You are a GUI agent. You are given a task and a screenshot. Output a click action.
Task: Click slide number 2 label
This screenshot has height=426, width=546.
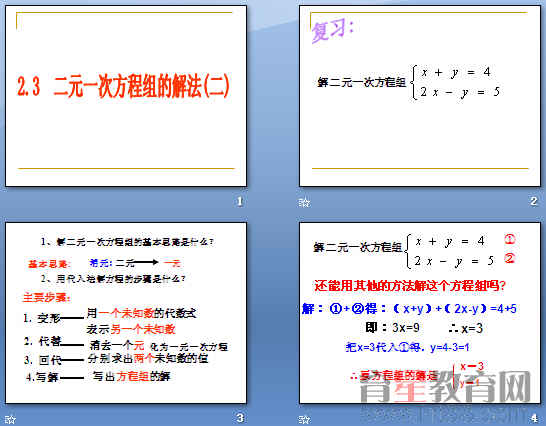(534, 201)
